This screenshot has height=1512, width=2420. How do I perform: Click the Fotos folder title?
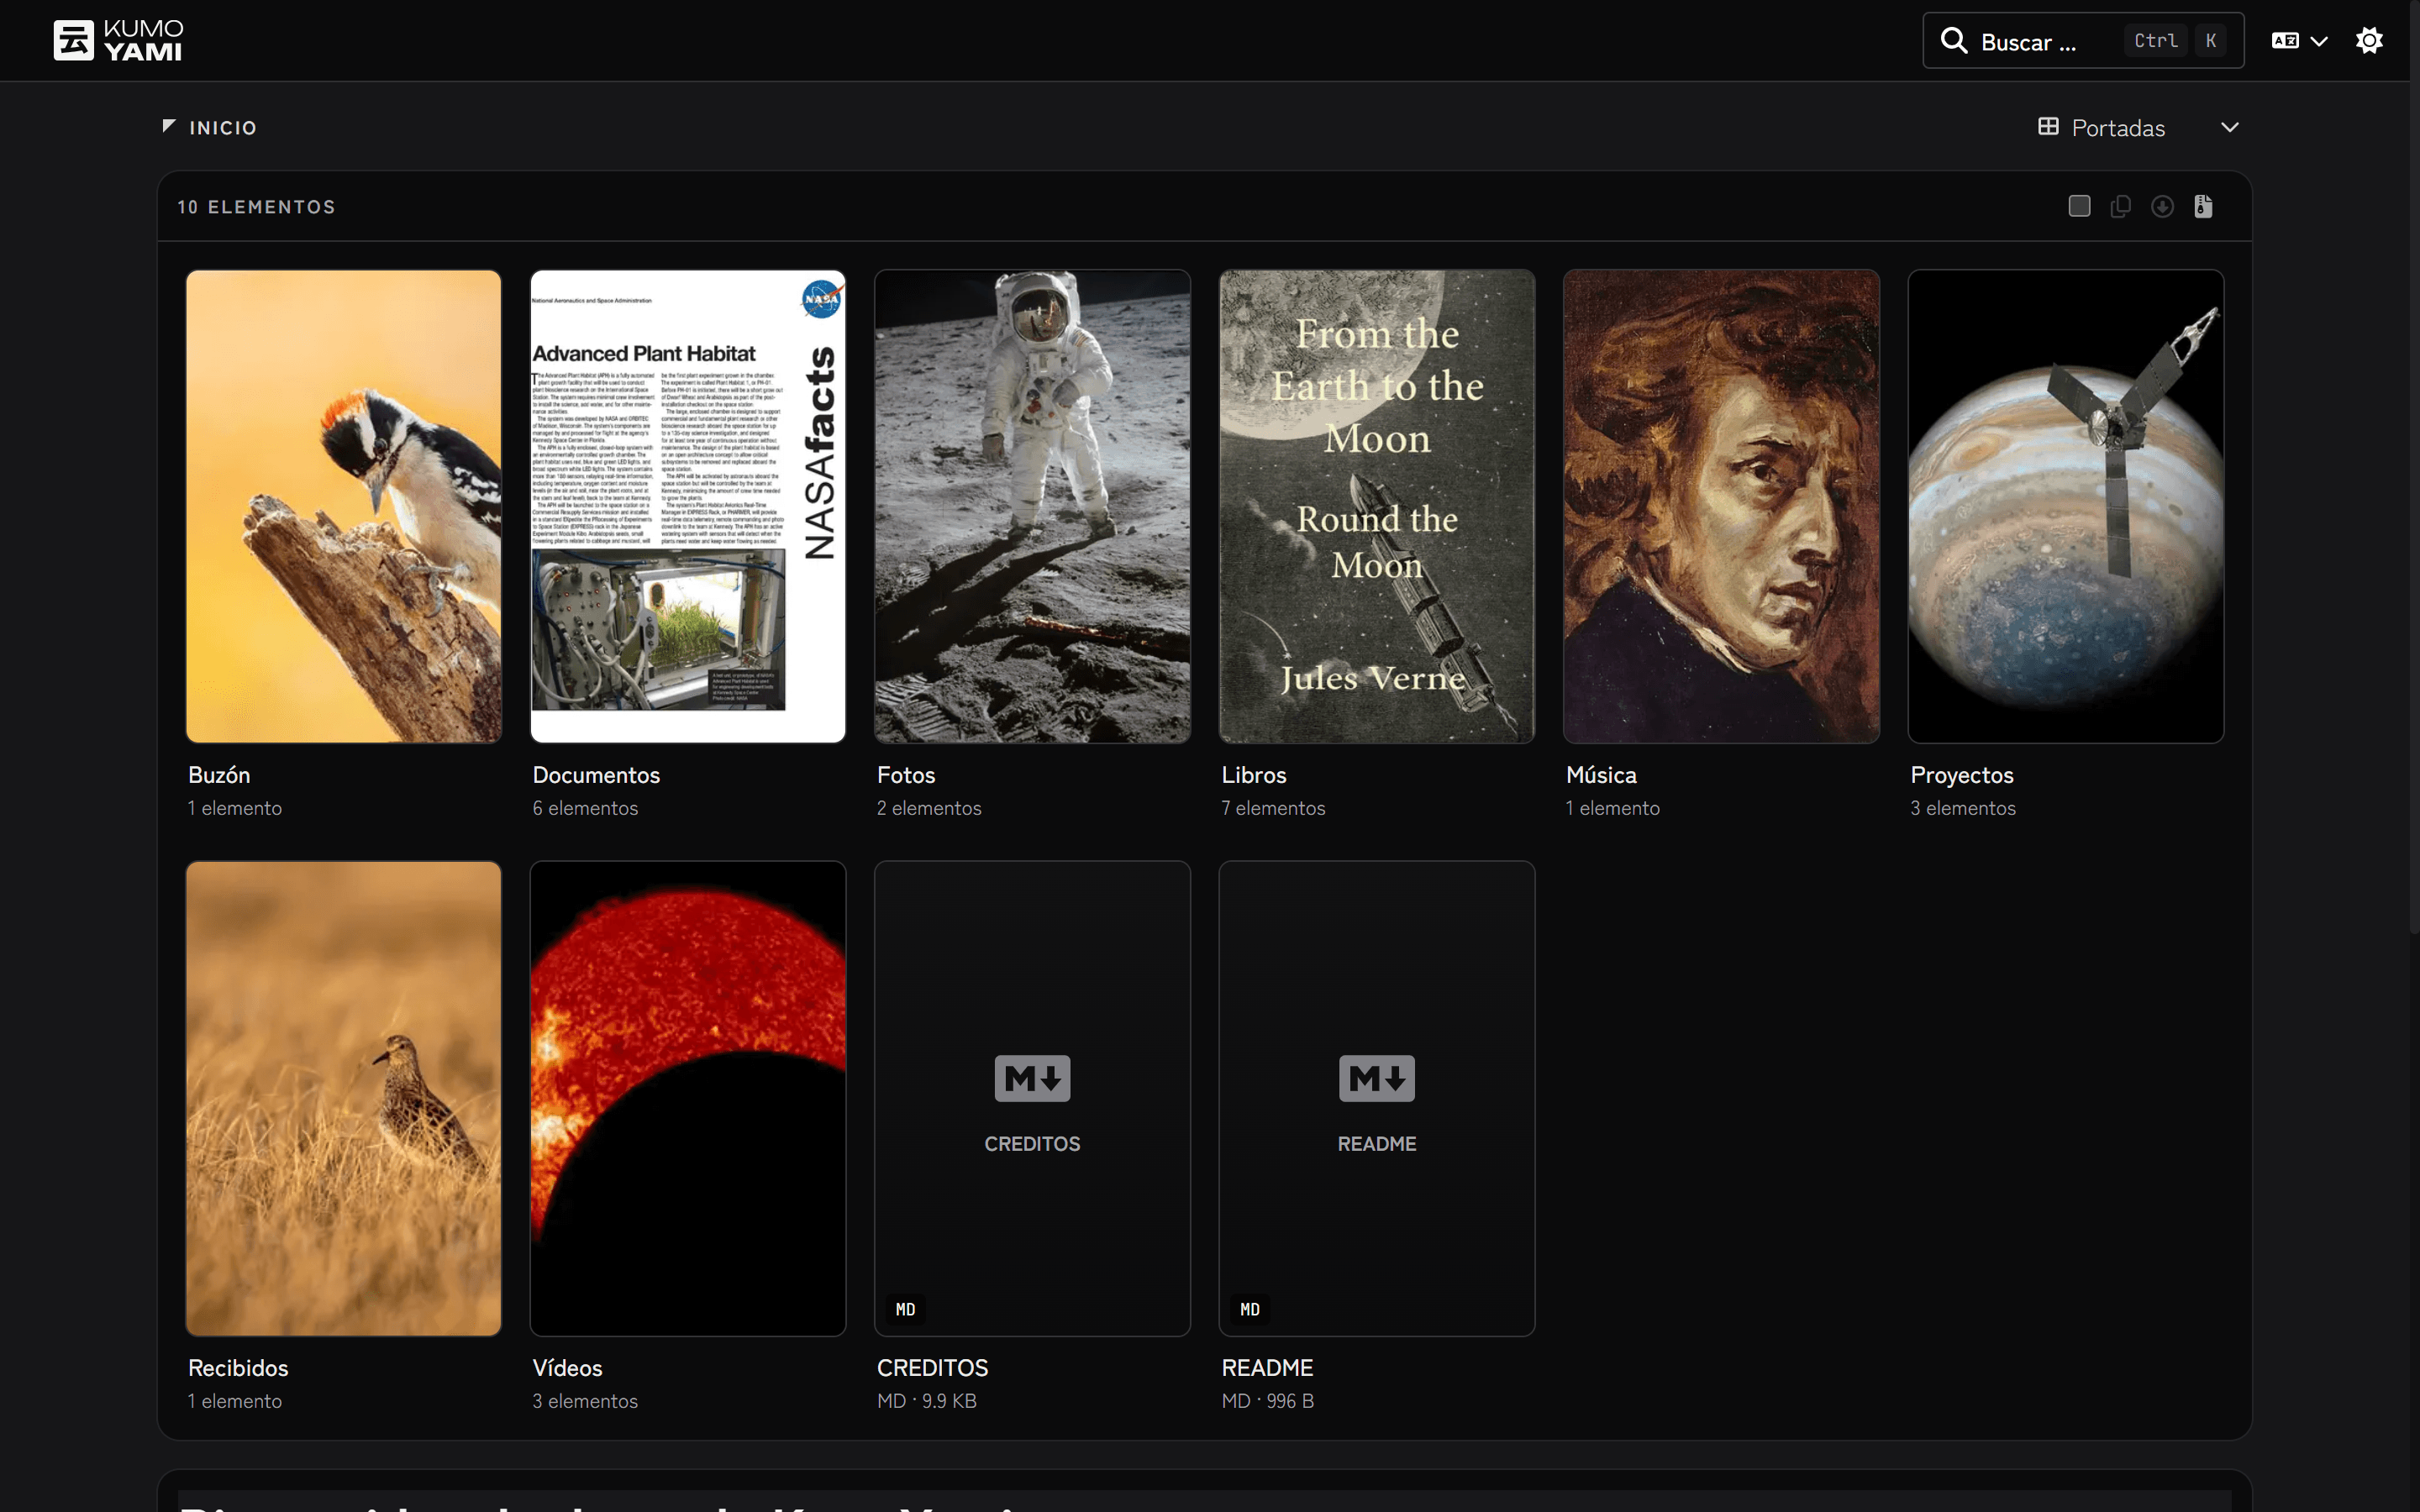click(906, 775)
